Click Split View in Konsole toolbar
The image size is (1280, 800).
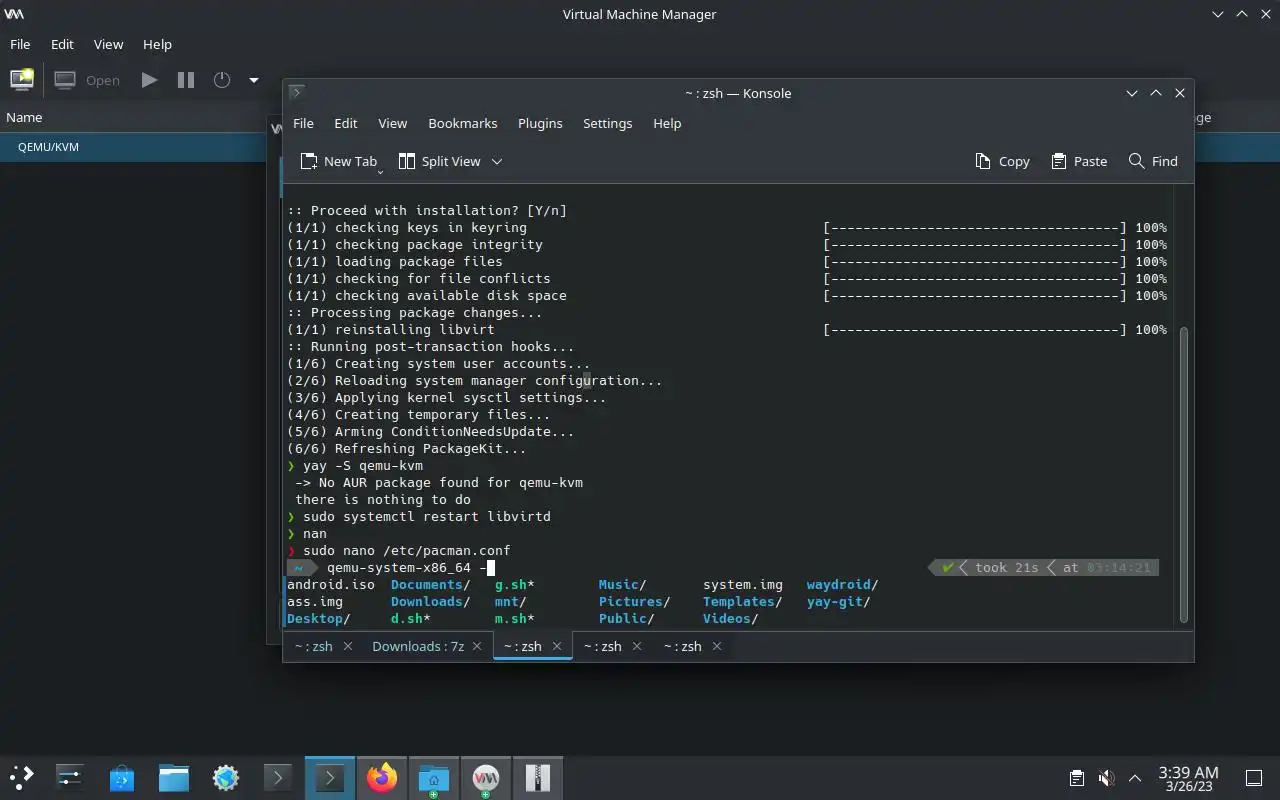pos(439,161)
